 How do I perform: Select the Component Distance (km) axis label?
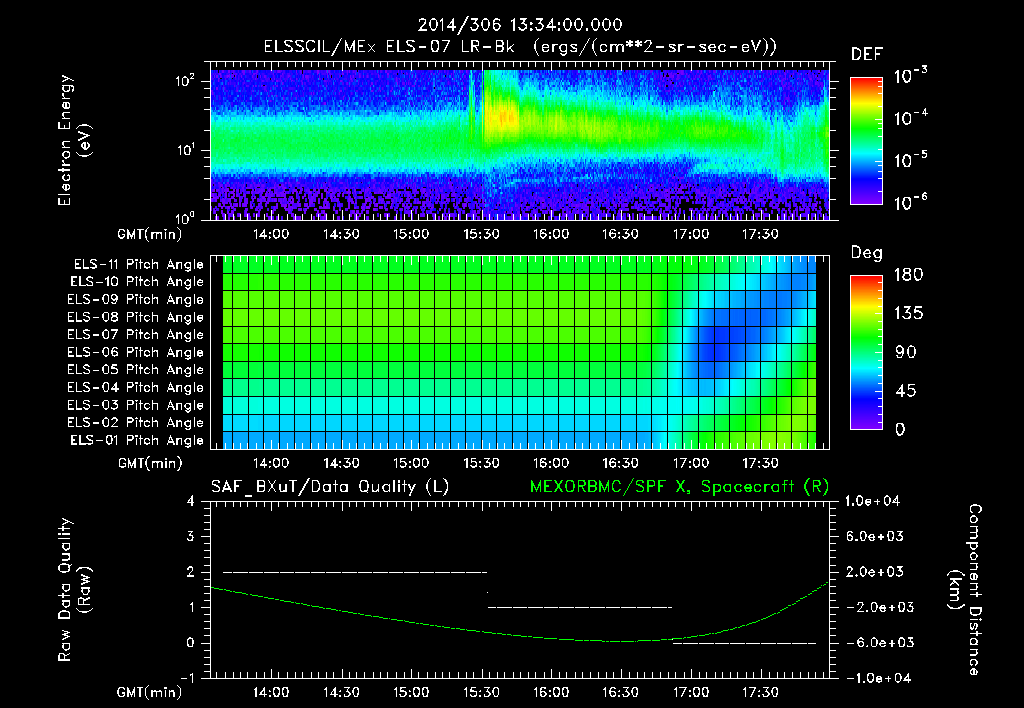click(x=965, y=589)
